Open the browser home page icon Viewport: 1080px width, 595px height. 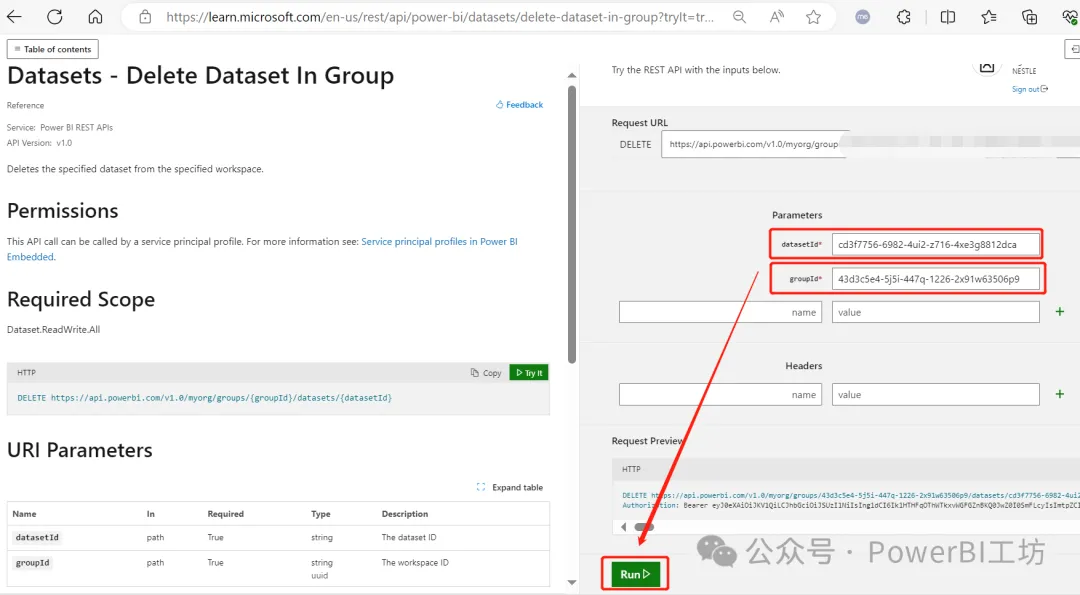coord(95,17)
